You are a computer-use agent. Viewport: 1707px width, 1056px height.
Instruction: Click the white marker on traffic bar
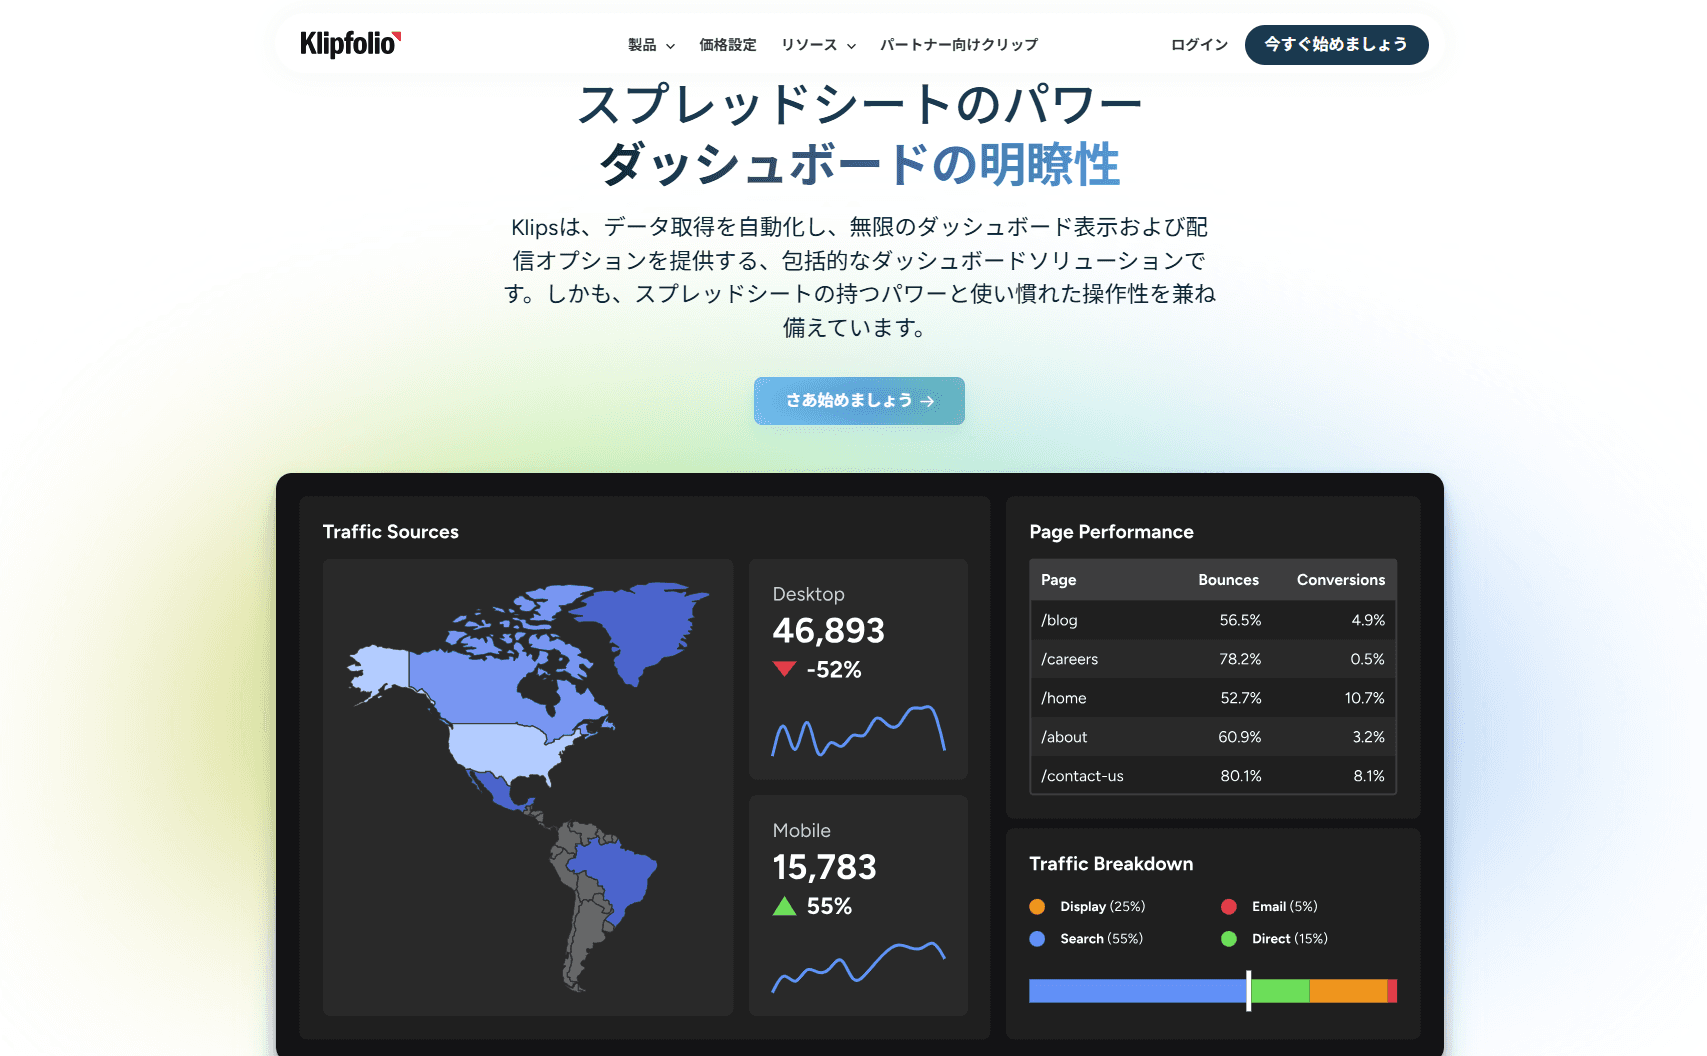tap(1248, 990)
